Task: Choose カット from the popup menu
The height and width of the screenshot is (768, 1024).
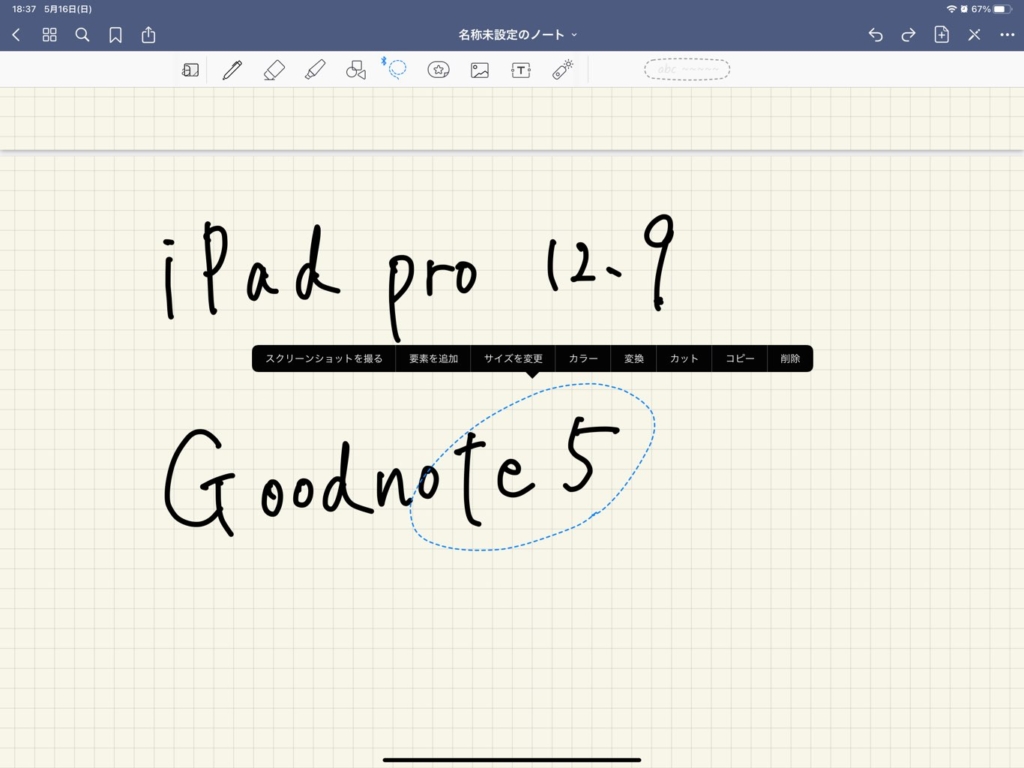Action: coord(684,359)
